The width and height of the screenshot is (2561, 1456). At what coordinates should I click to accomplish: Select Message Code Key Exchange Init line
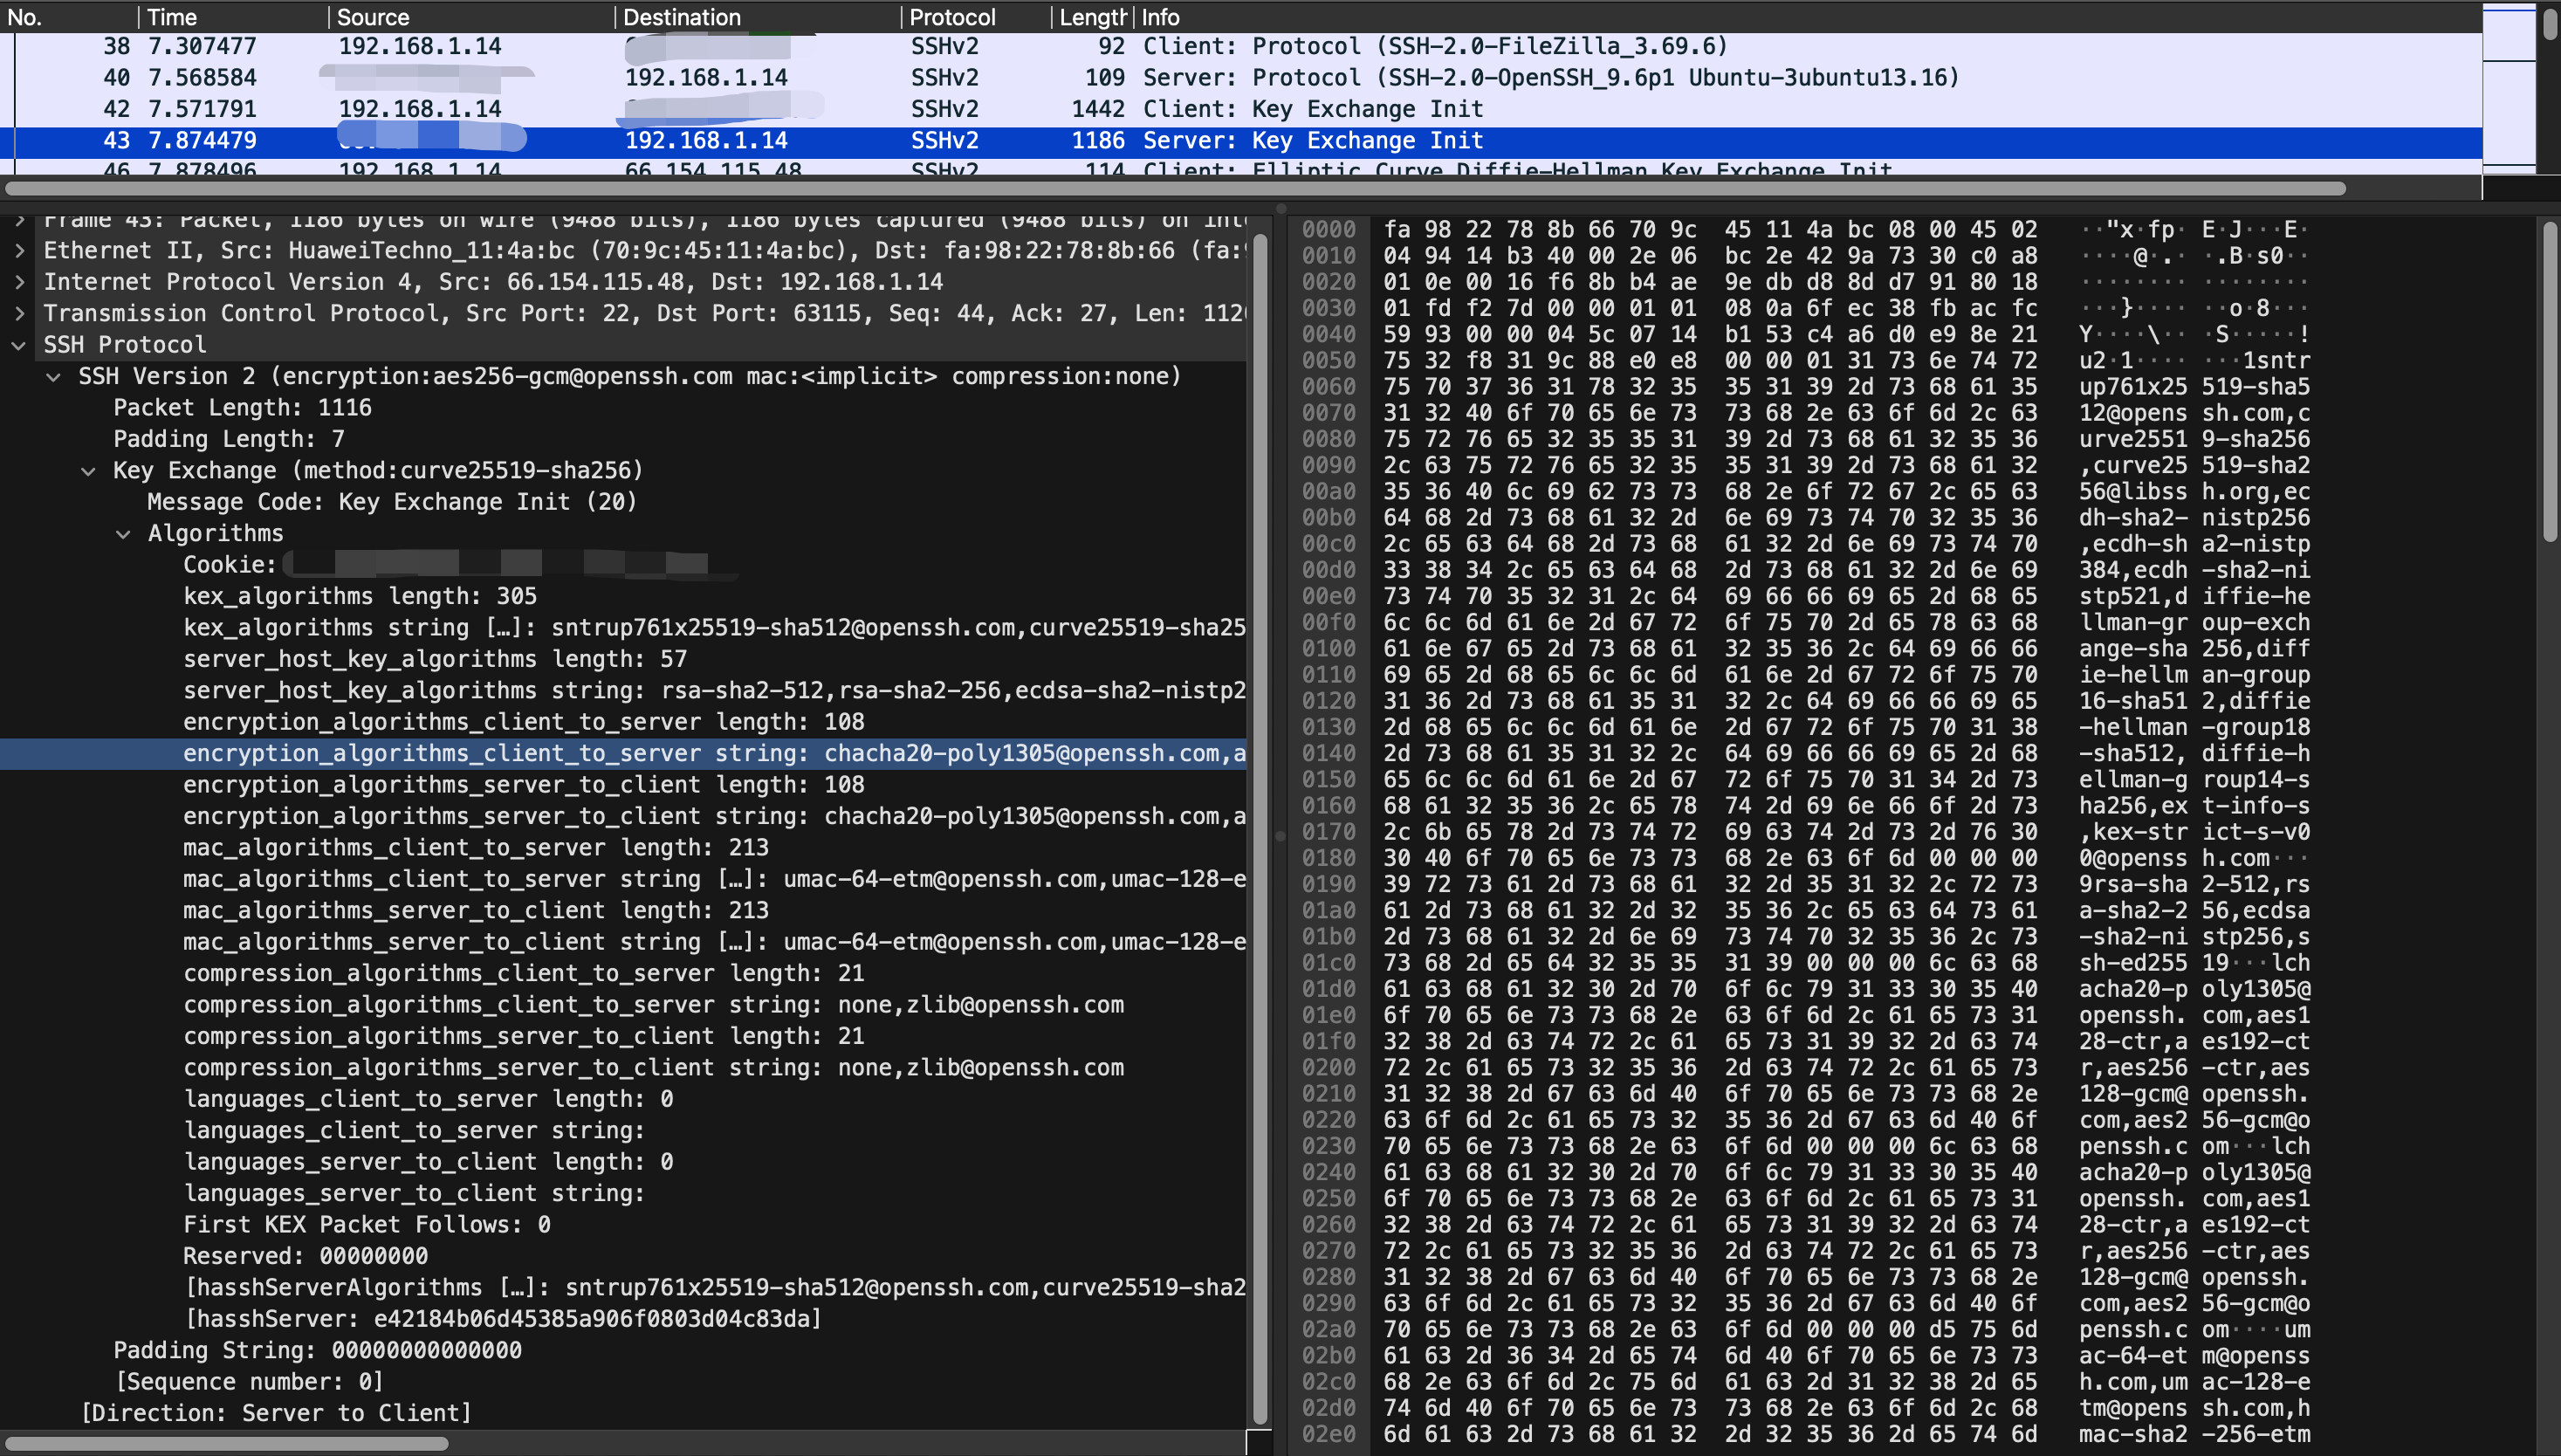click(x=623, y=502)
